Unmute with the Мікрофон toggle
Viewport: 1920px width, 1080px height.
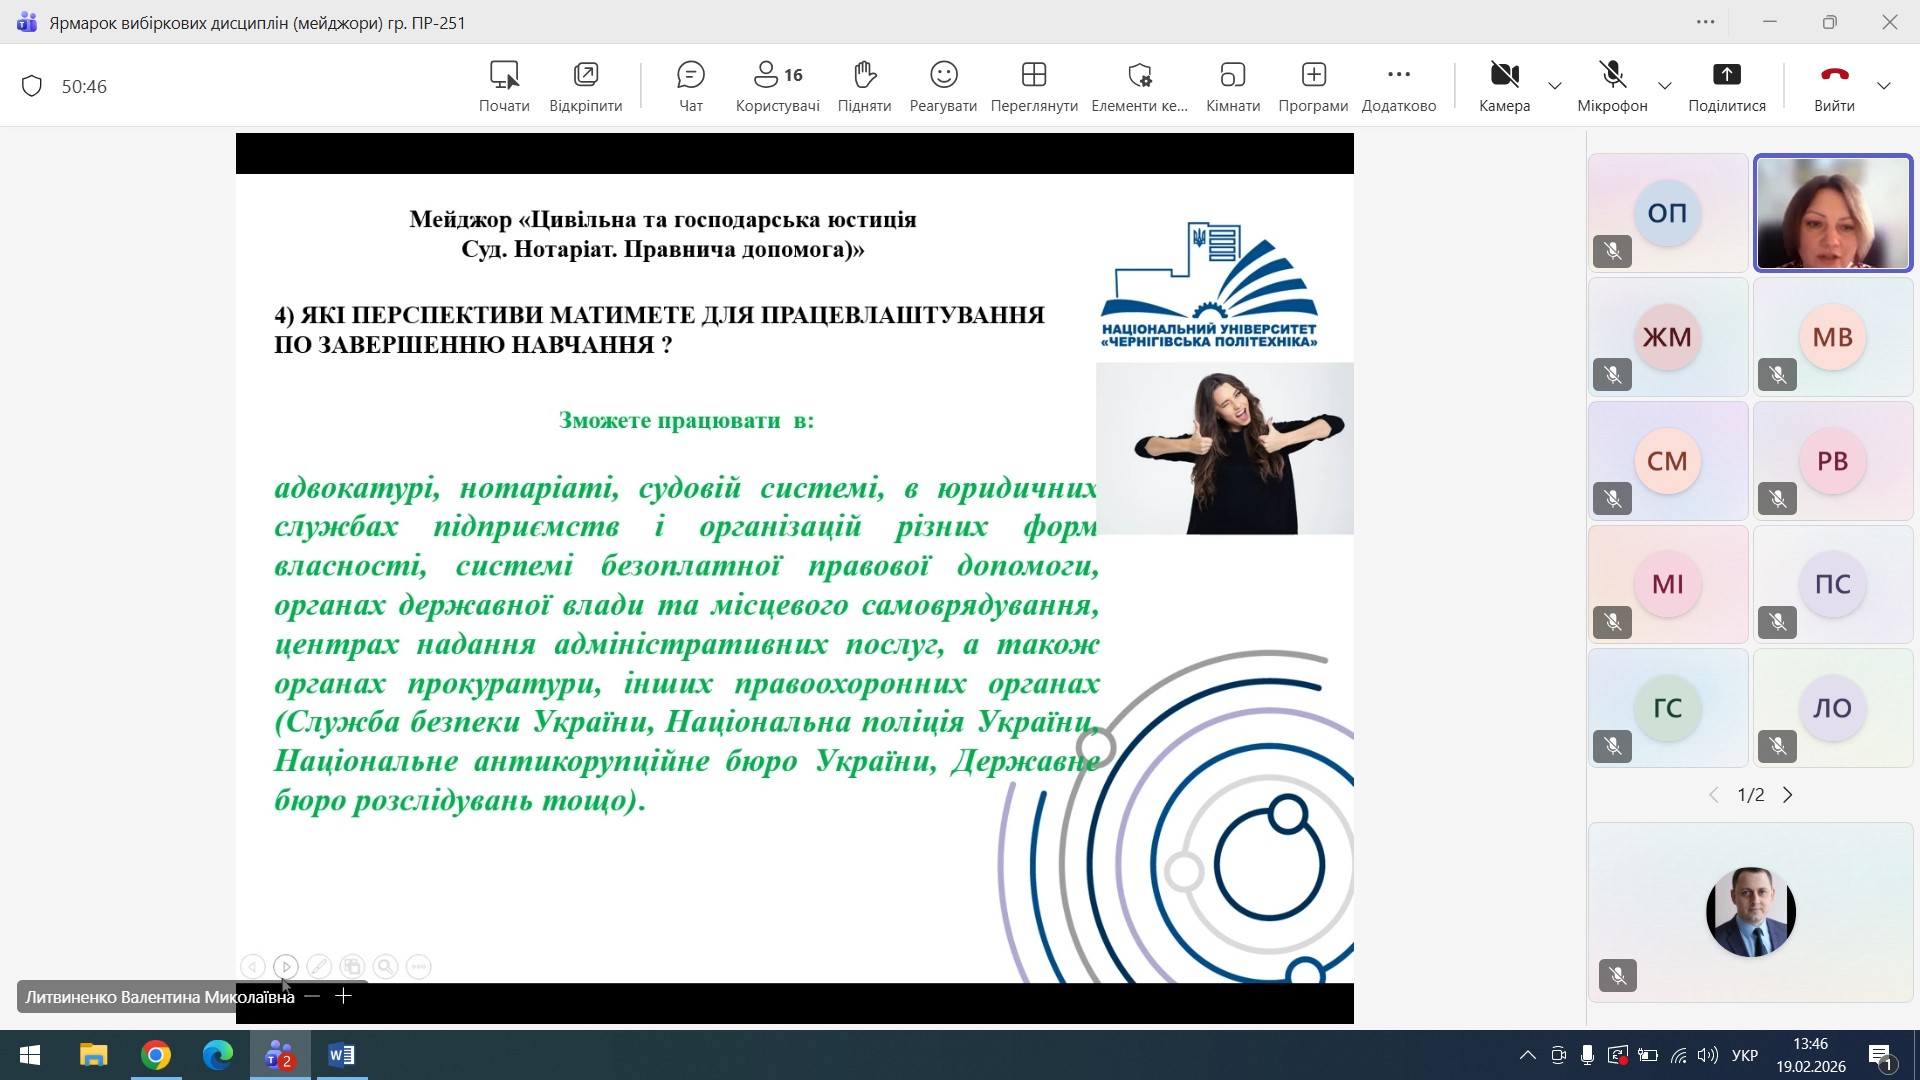click(1612, 86)
